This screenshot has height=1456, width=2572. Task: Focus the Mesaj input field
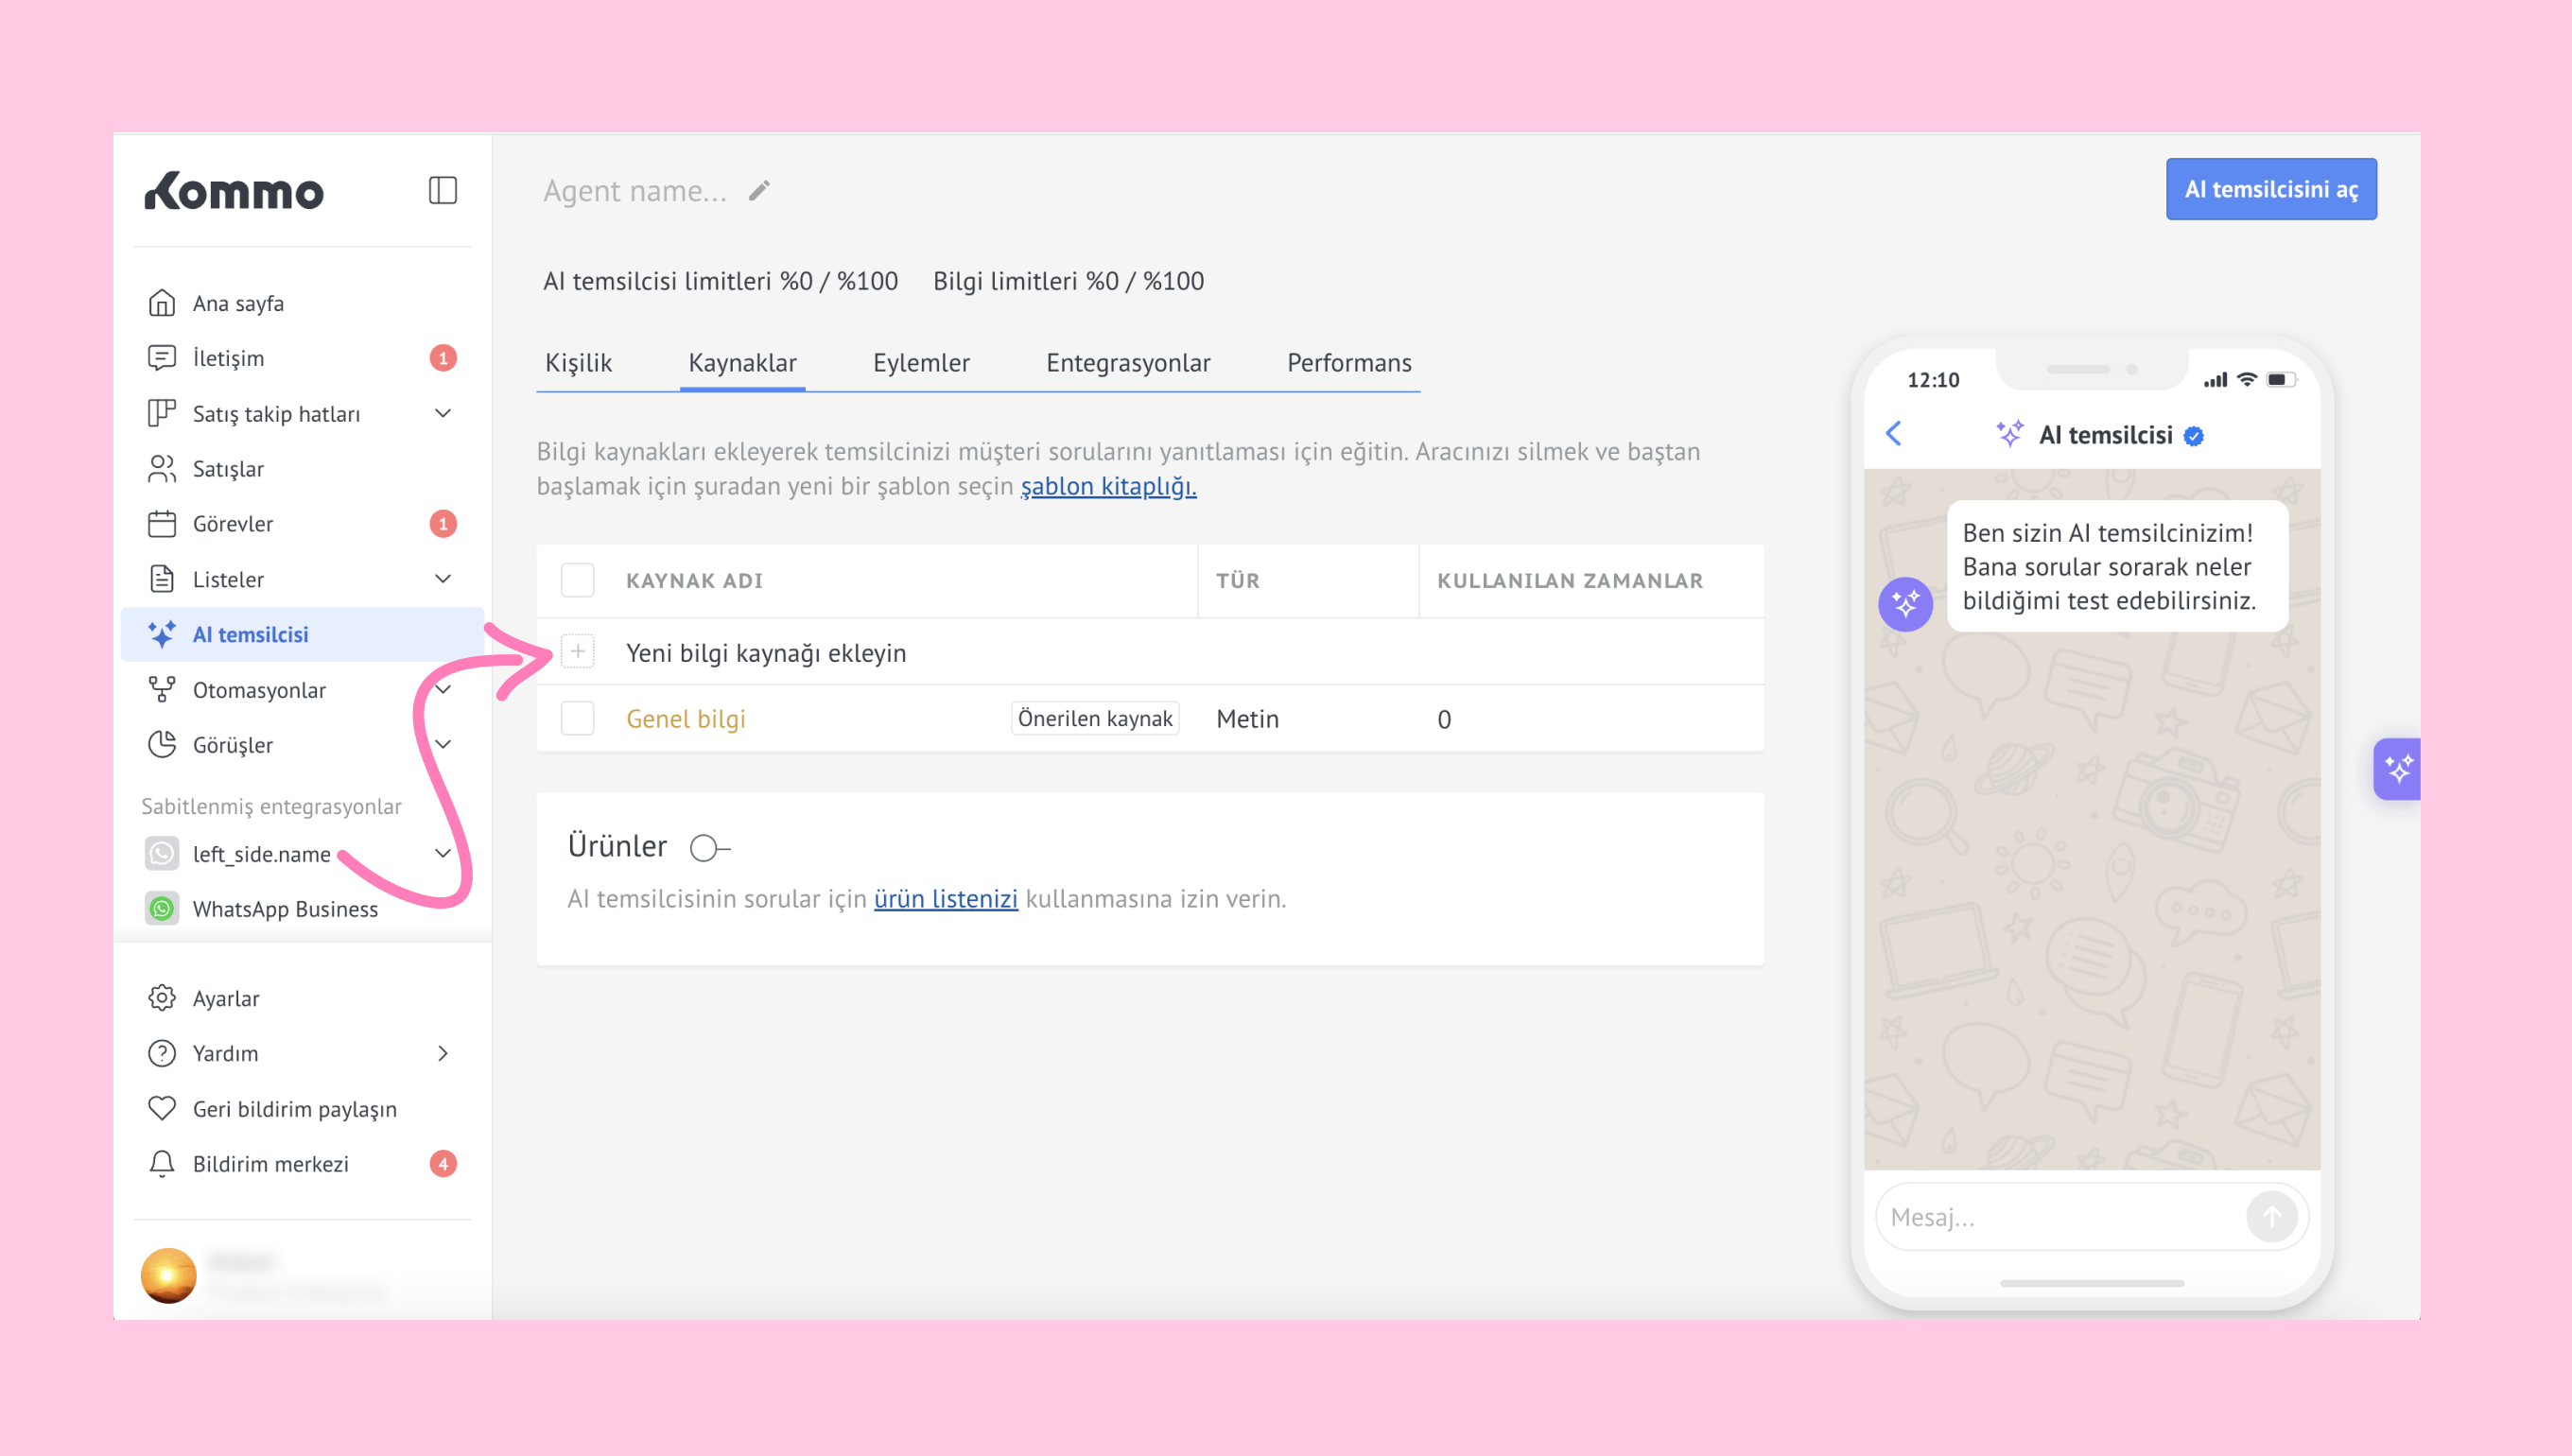coord(2060,1217)
